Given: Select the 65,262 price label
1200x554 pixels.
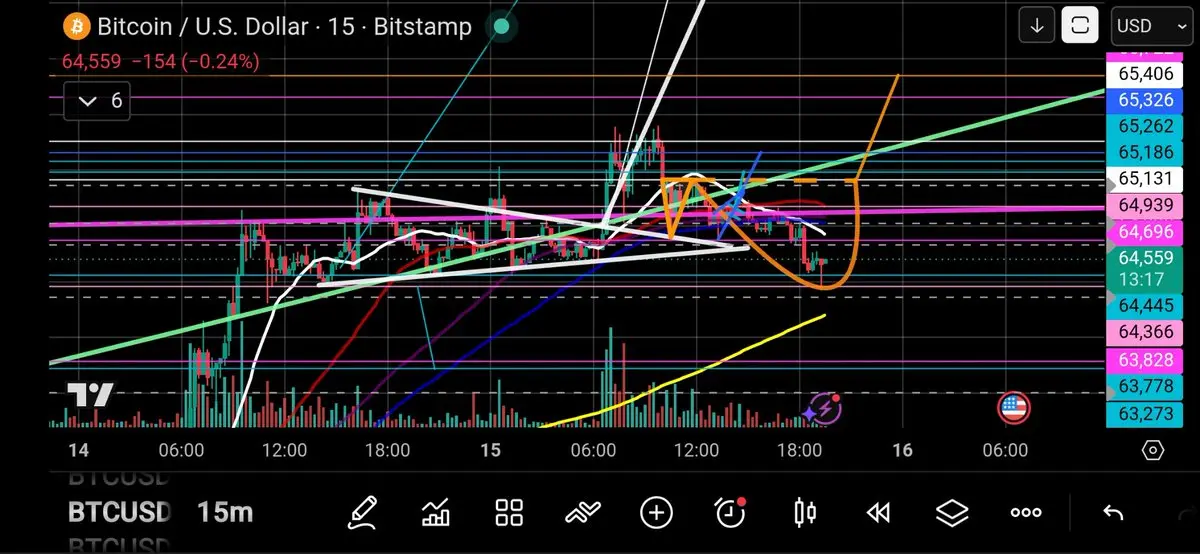Looking at the screenshot, I should (1145, 126).
